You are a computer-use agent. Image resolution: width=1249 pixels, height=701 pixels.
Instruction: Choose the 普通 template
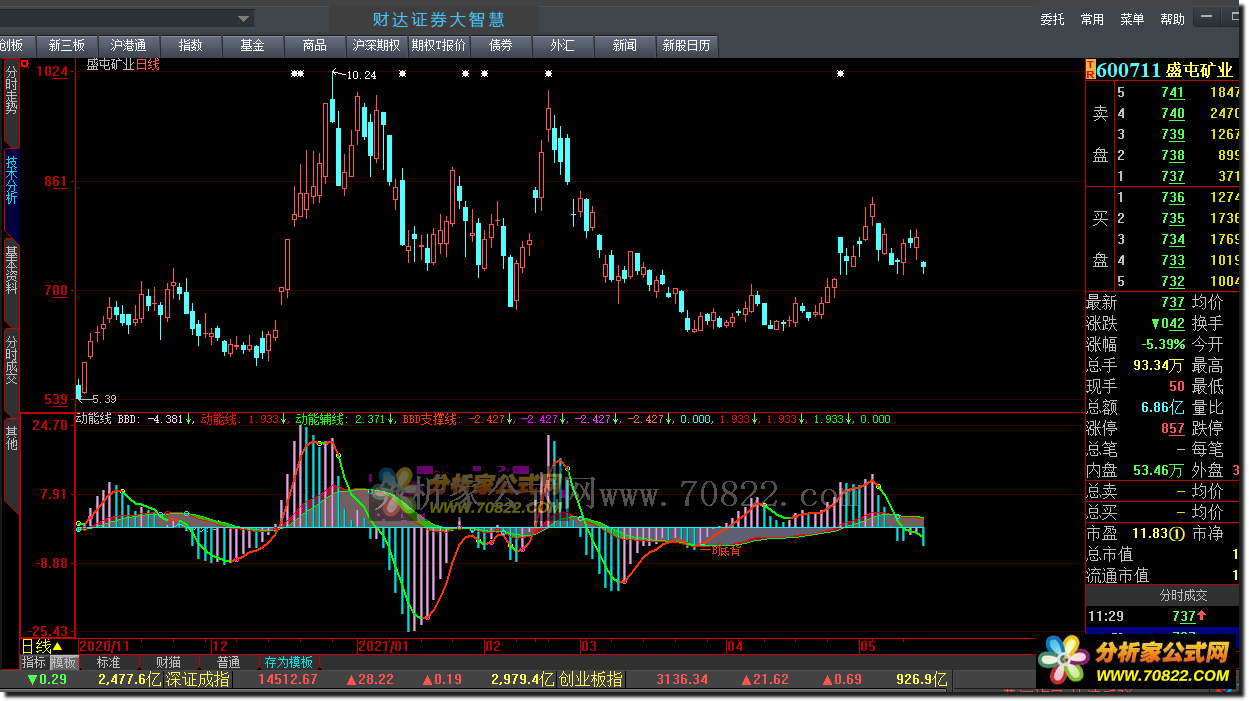(x=228, y=662)
